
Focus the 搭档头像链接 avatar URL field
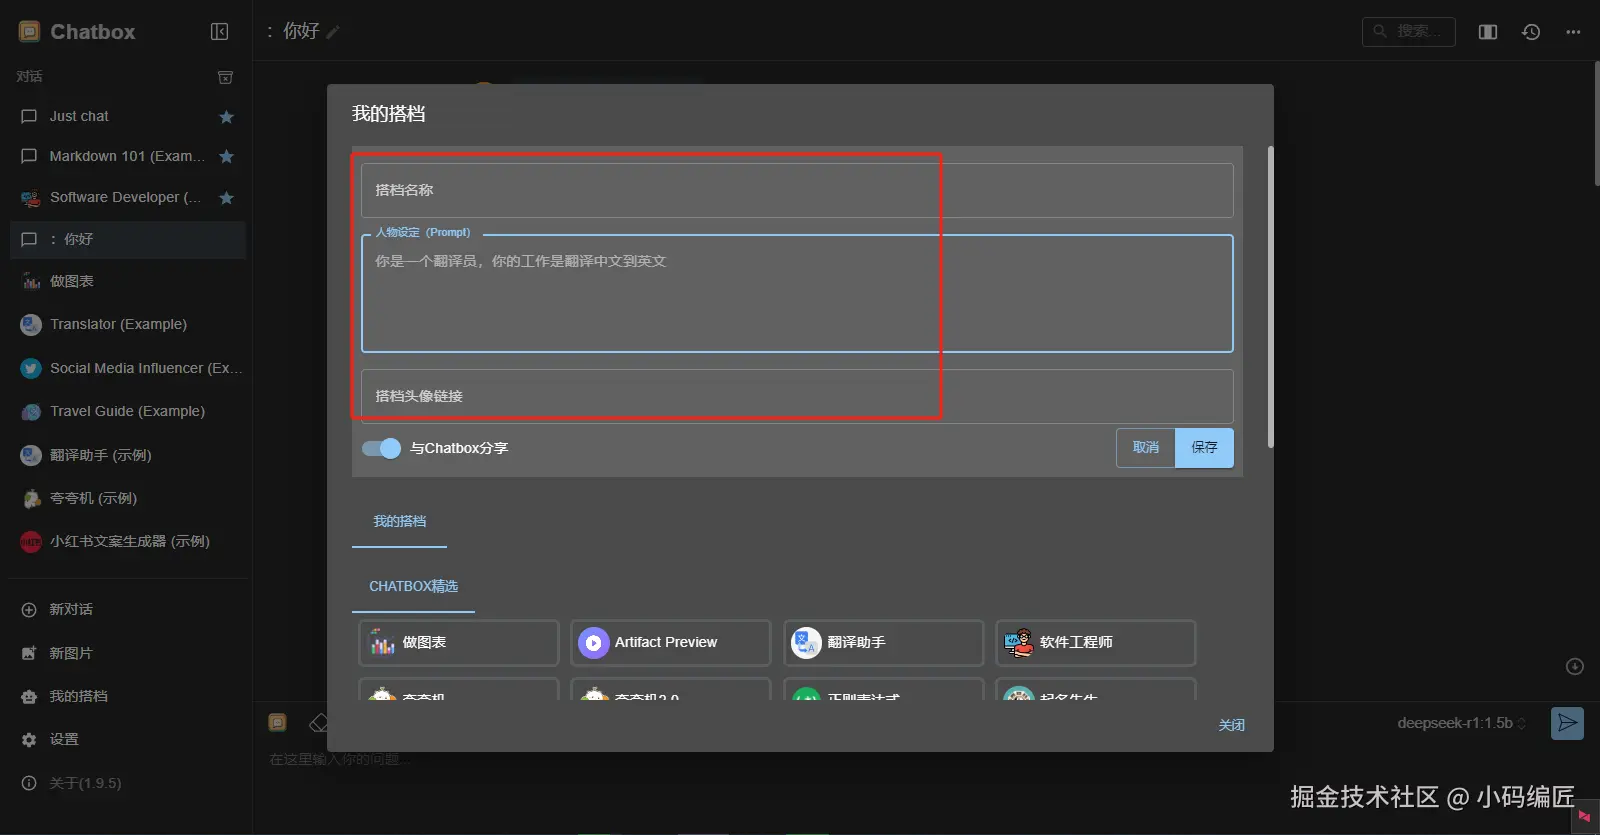click(797, 396)
